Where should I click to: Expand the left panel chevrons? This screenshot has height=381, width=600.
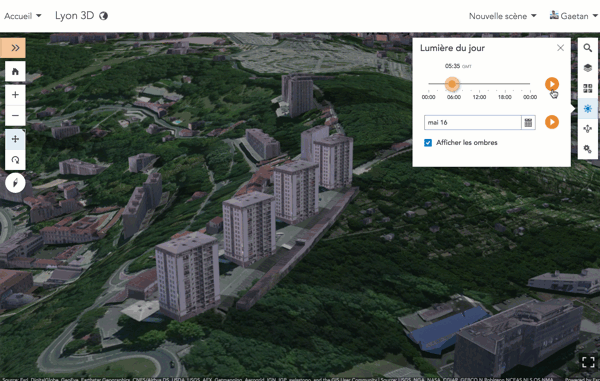pos(13,48)
